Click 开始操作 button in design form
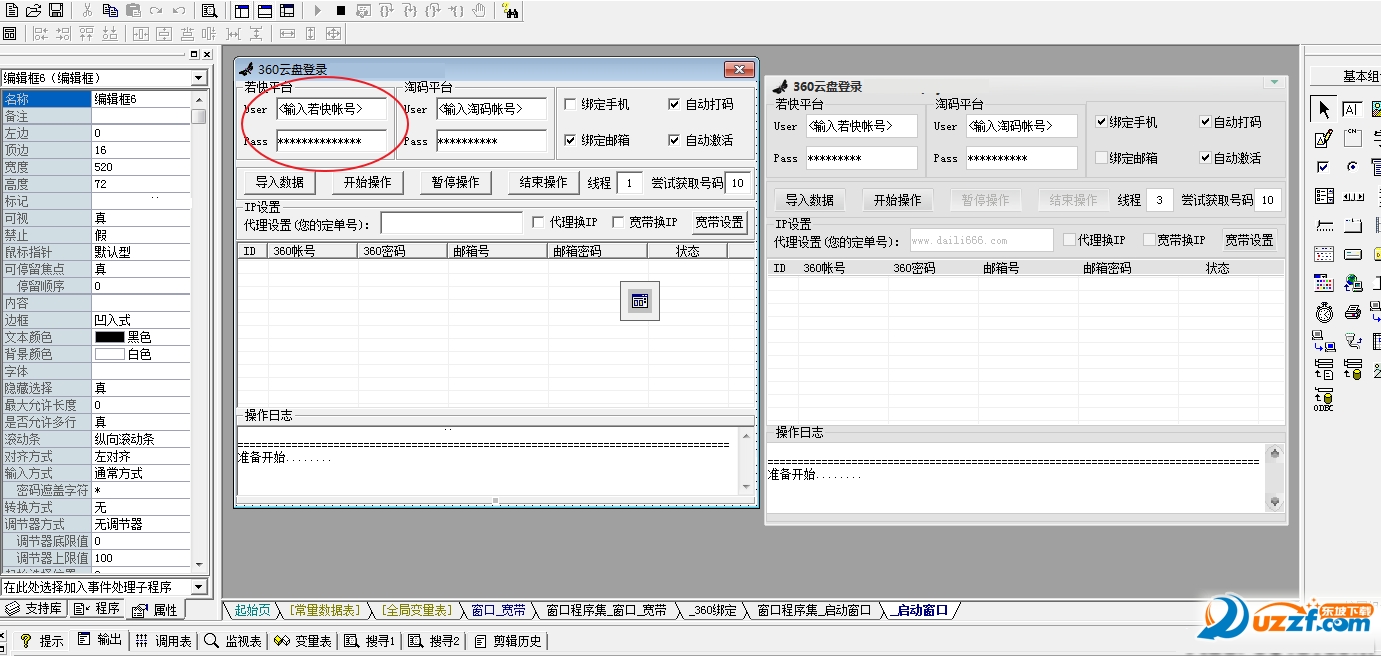This screenshot has height=656, width=1381. [x=367, y=183]
